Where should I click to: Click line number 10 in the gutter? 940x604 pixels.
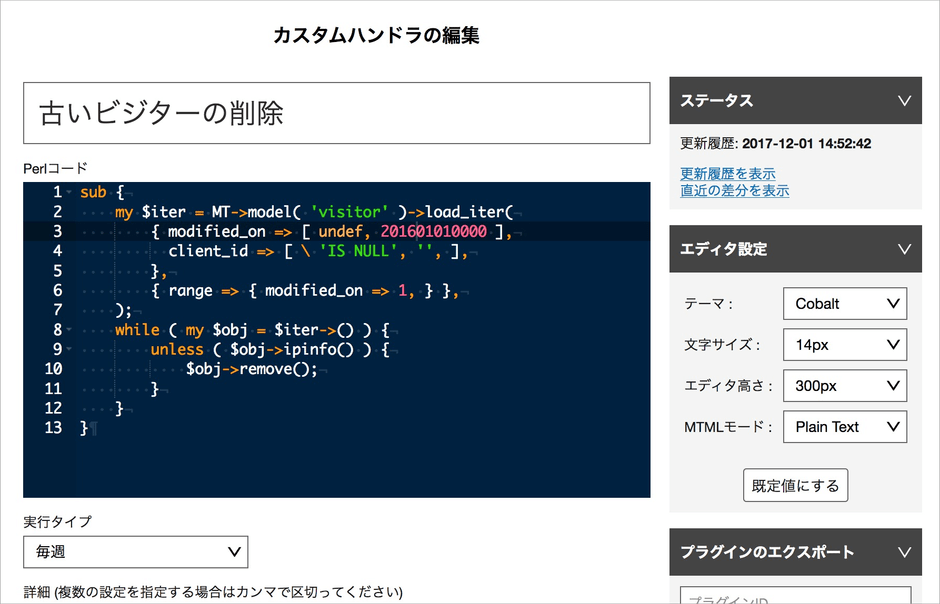point(53,369)
